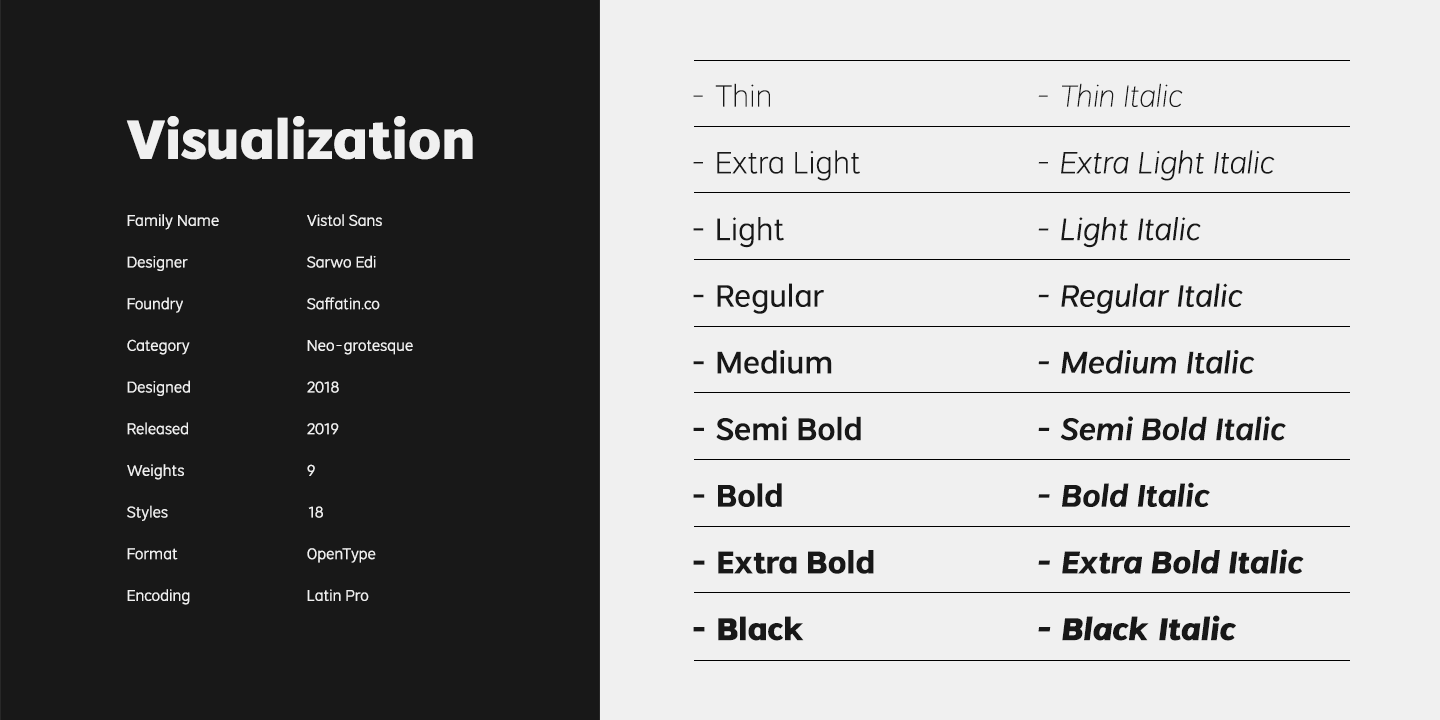Screen dimensions: 1440x720
Task: Select the Vistol Sans family name
Action: pyautogui.click(x=344, y=221)
